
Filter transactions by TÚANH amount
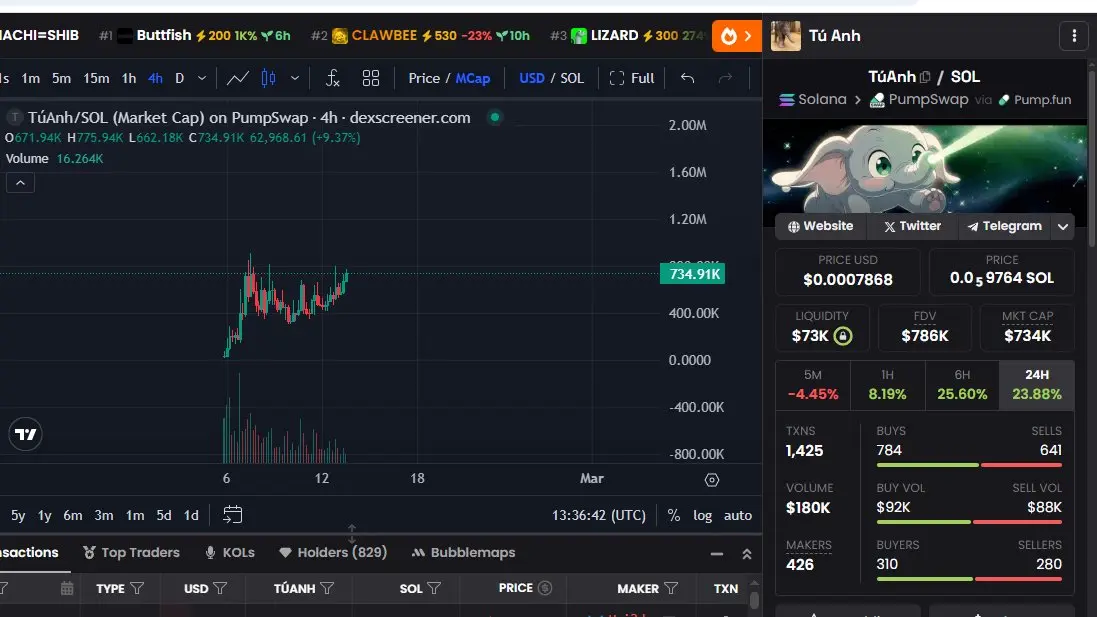(x=327, y=588)
